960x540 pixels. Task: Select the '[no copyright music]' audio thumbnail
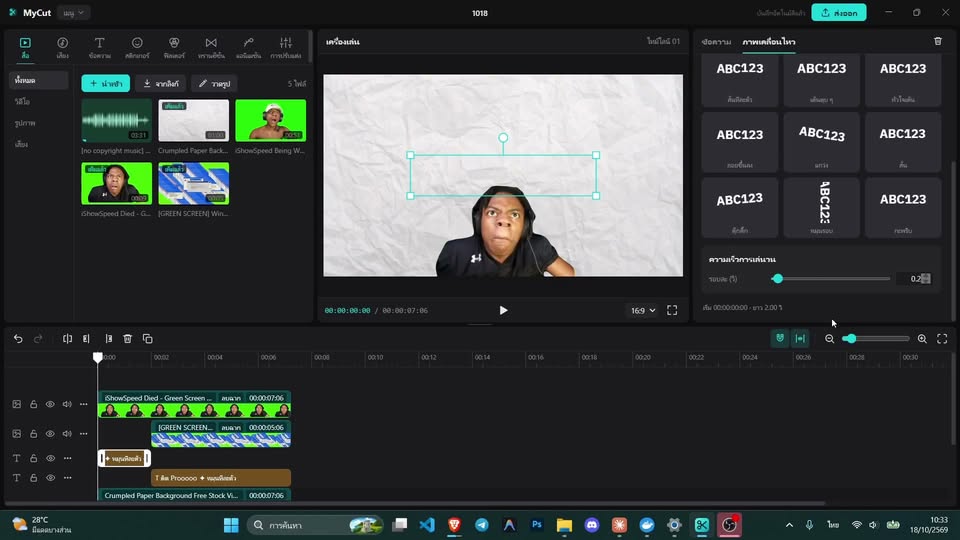[116, 121]
